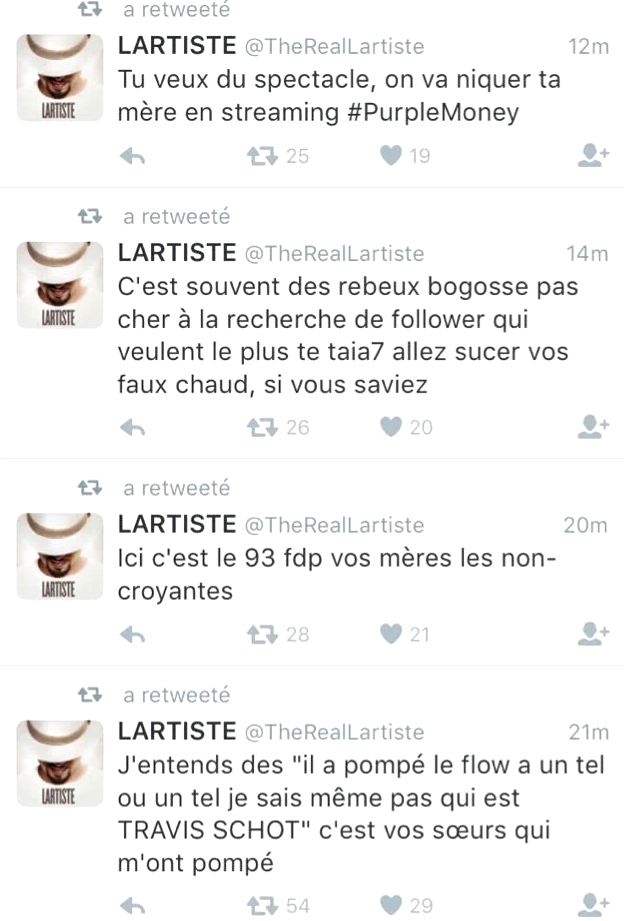Viewport: 624px width, 921px height.
Task: Retweet the tweet with 25 retweets
Action: click(262, 156)
